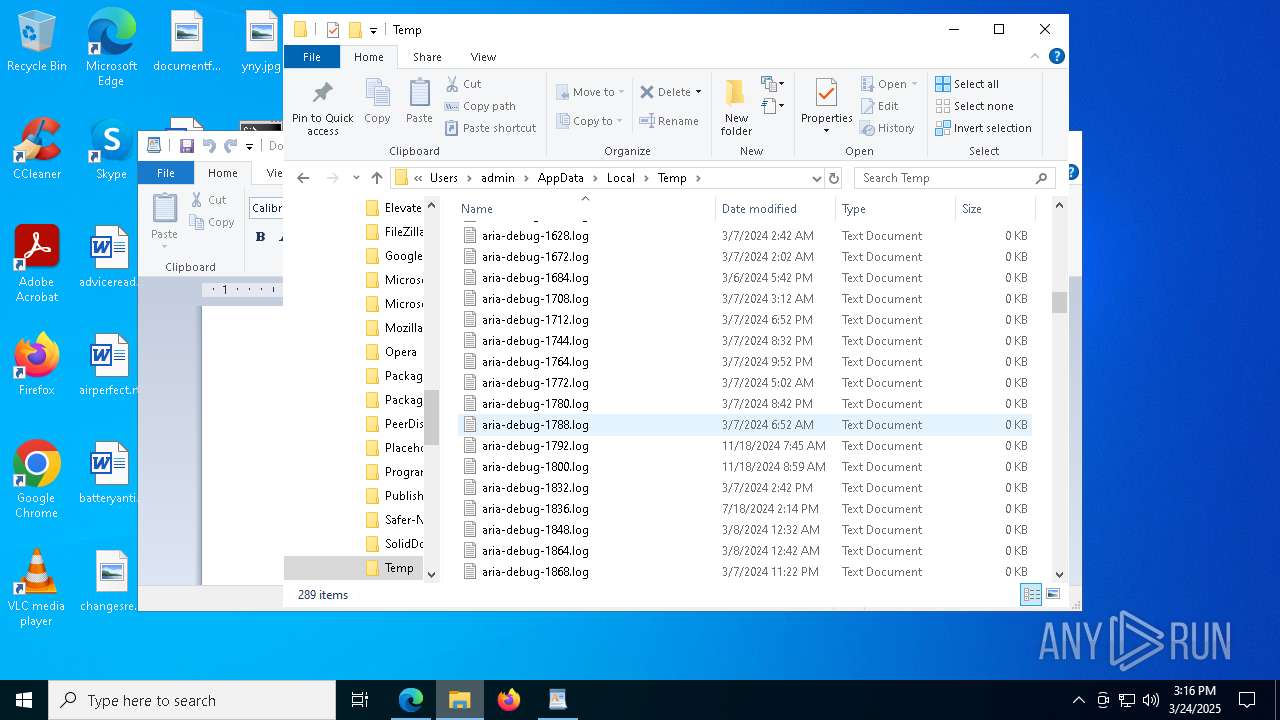This screenshot has height=720, width=1280.
Task: Click Undo in Word quick access toolbar
Action: coord(208,146)
